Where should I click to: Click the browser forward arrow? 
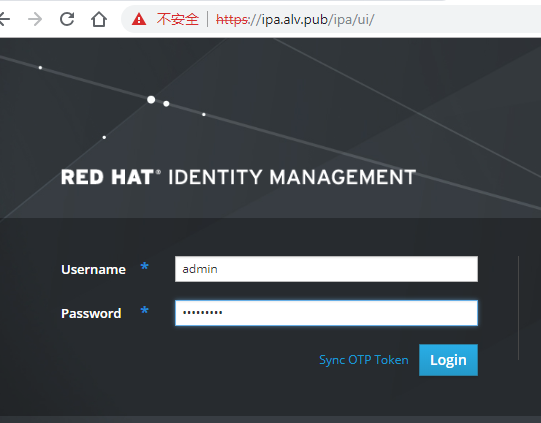pos(35,19)
